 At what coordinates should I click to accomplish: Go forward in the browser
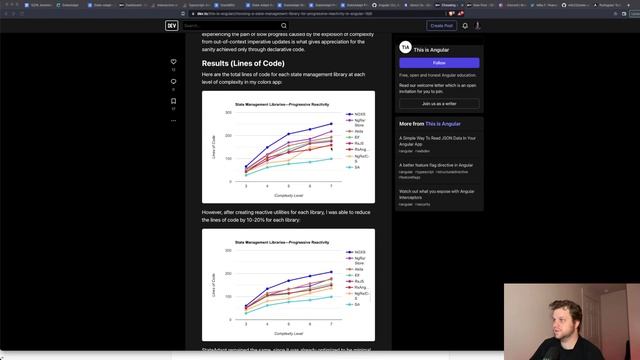coord(13,13)
